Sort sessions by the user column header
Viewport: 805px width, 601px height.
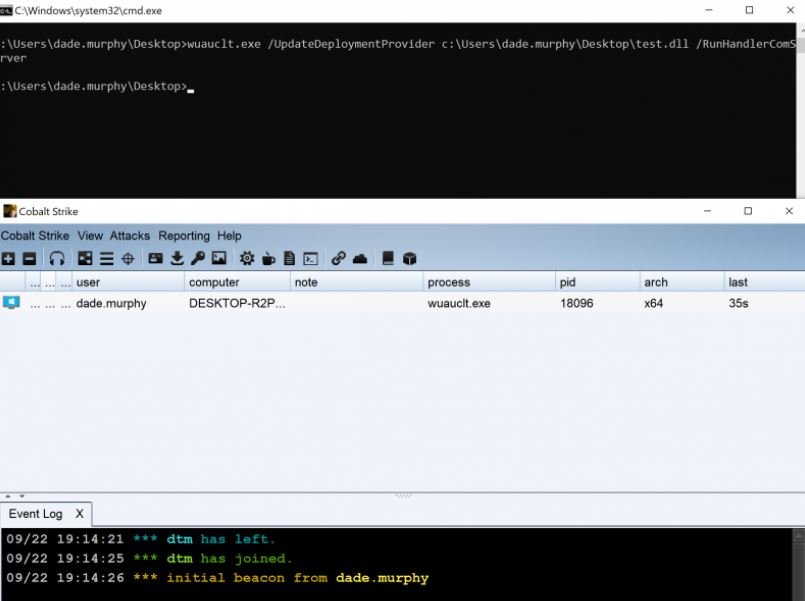point(129,282)
